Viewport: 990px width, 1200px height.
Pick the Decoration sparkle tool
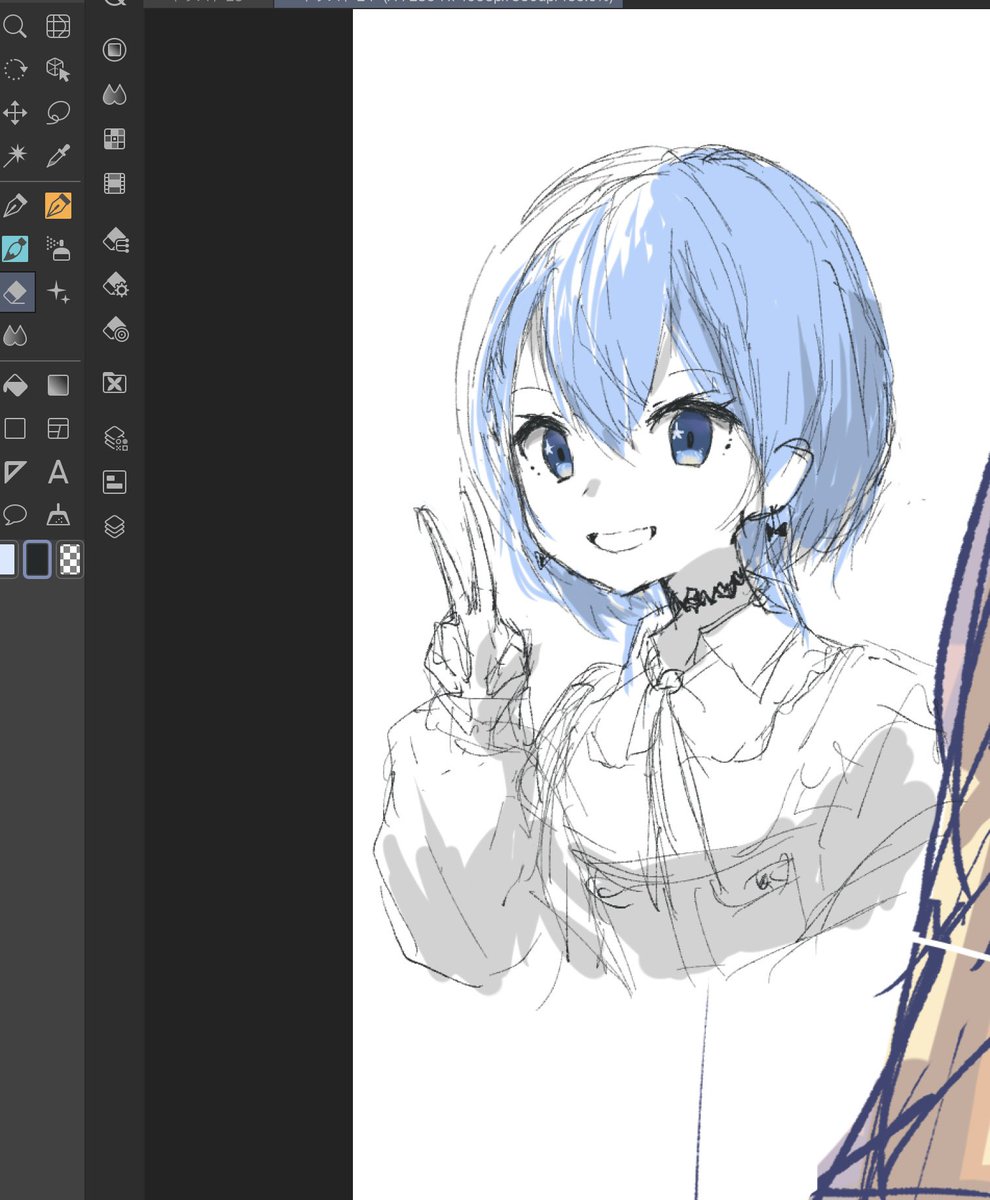click(x=58, y=292)
